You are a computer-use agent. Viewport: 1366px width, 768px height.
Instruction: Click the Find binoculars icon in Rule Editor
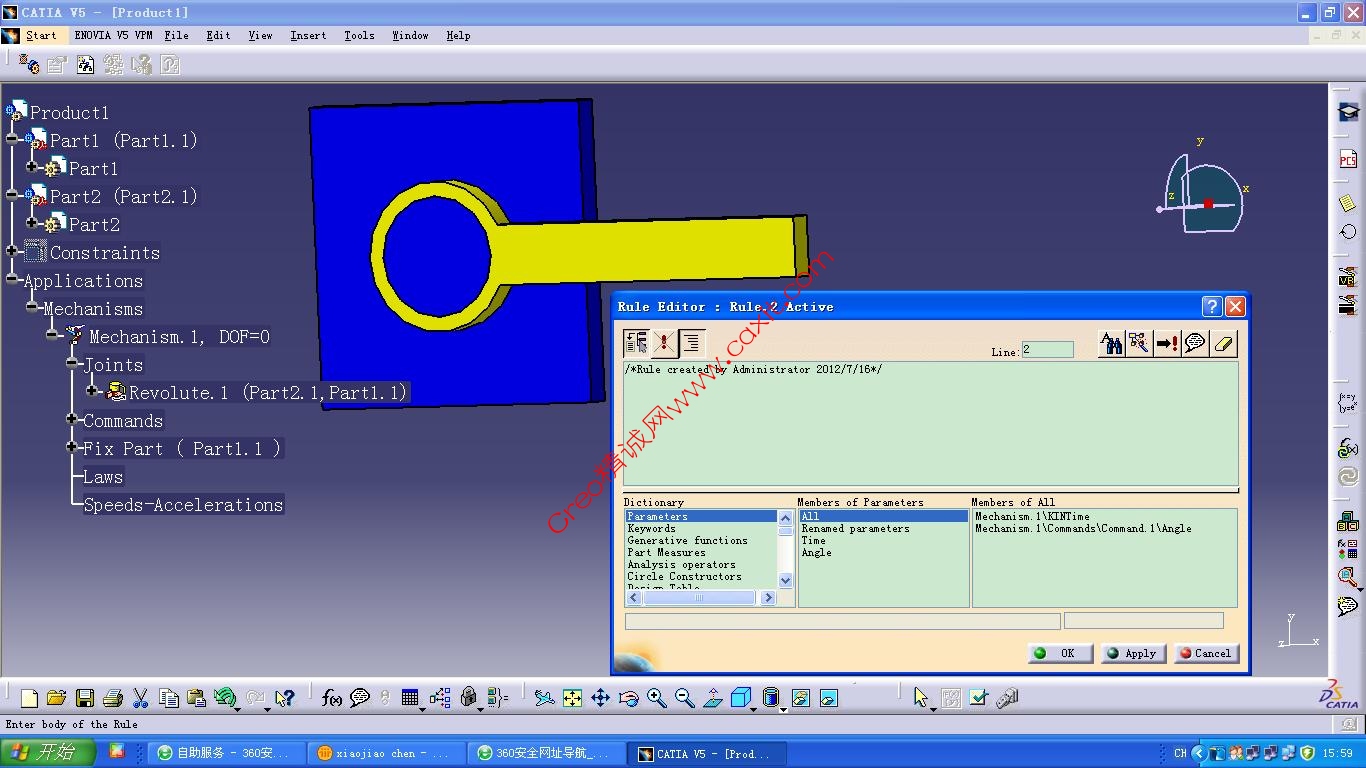coord(1112,343)
